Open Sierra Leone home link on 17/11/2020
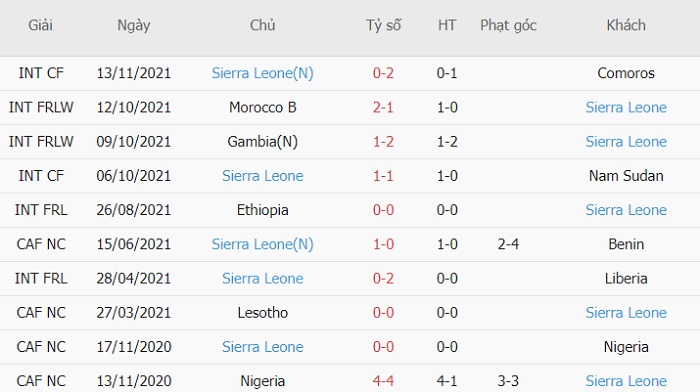Screen dimensions: 700x392 tap(262, 347)
